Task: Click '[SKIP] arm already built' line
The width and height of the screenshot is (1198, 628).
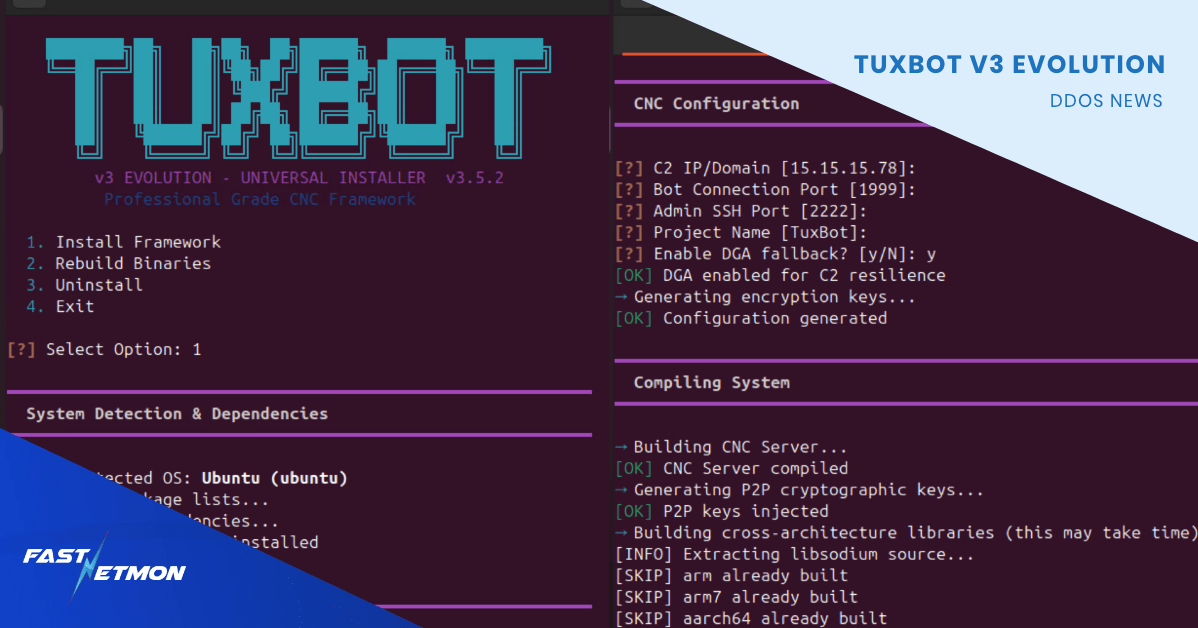Action: [732, 575]
